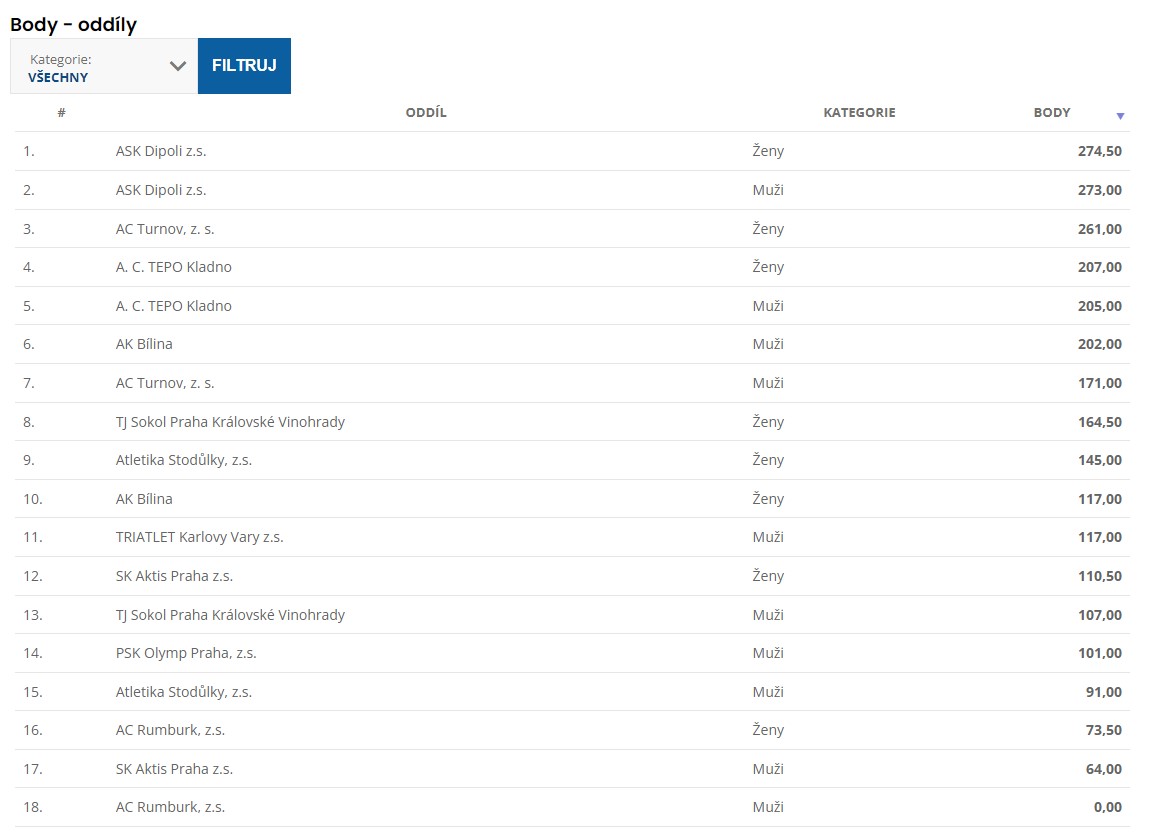Click the score 164,50
1161x839 pixels.
[x=1100, y=422]
